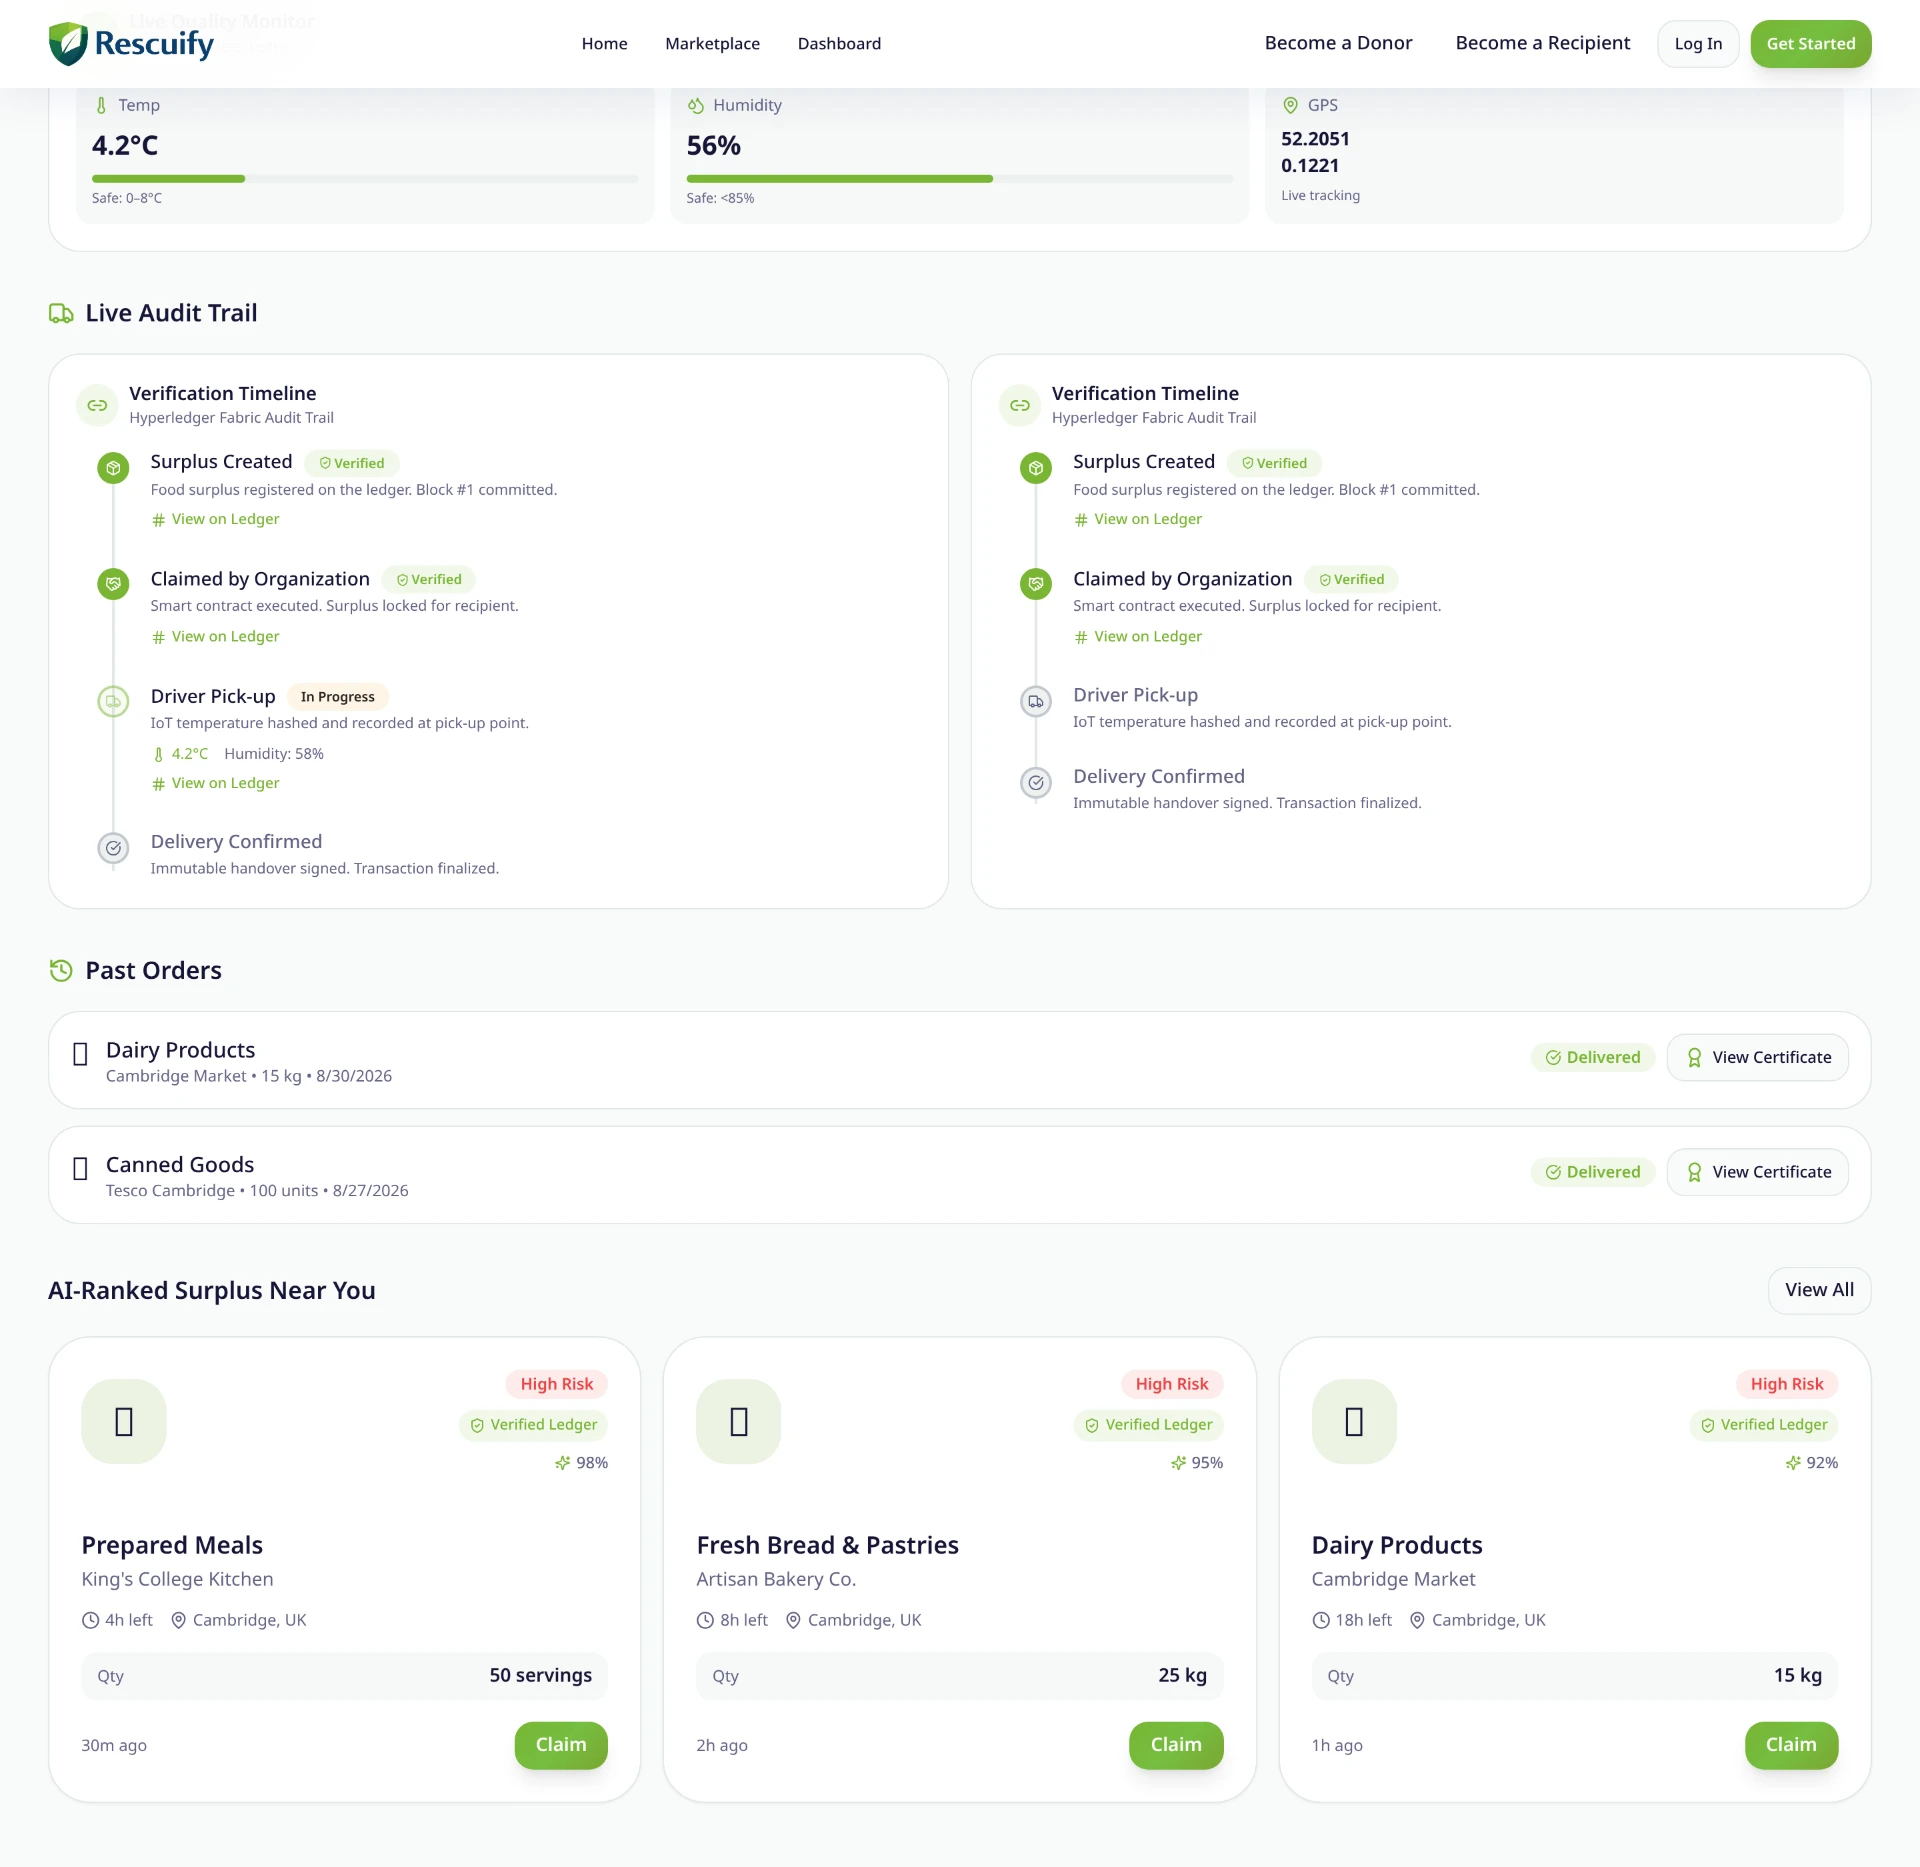Viewport: 1920px width, 1867px height.
Task: Go to the Home nav item
Action: pos(605,44)
